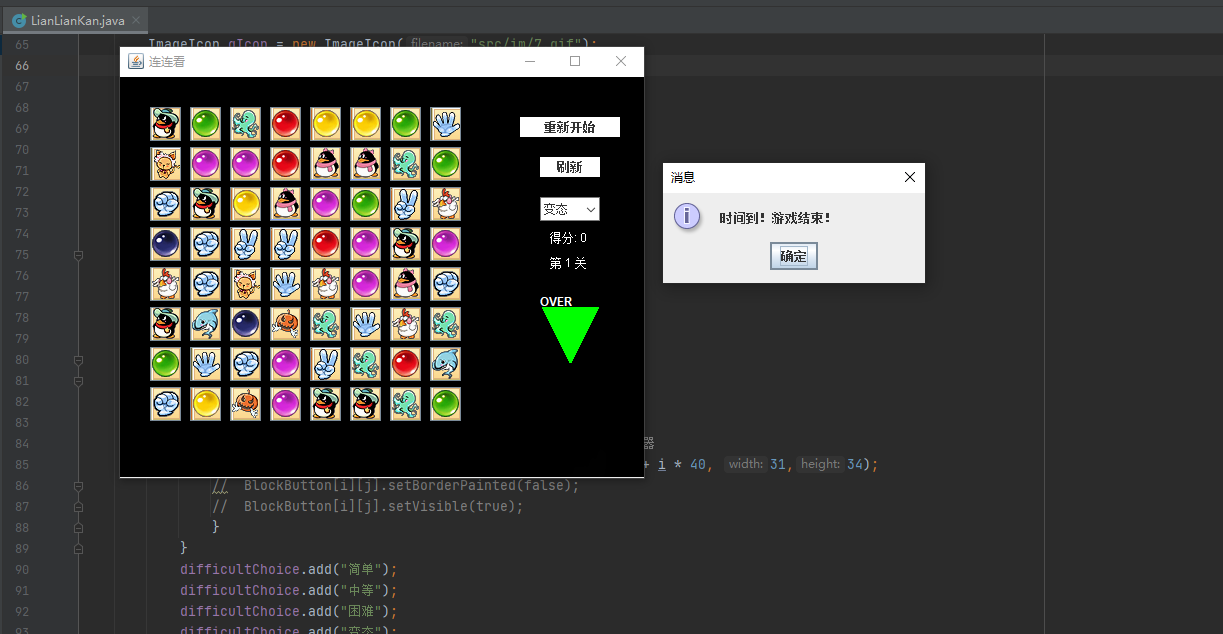Collapse the code fold marker at line 75

tap(78, 255)
